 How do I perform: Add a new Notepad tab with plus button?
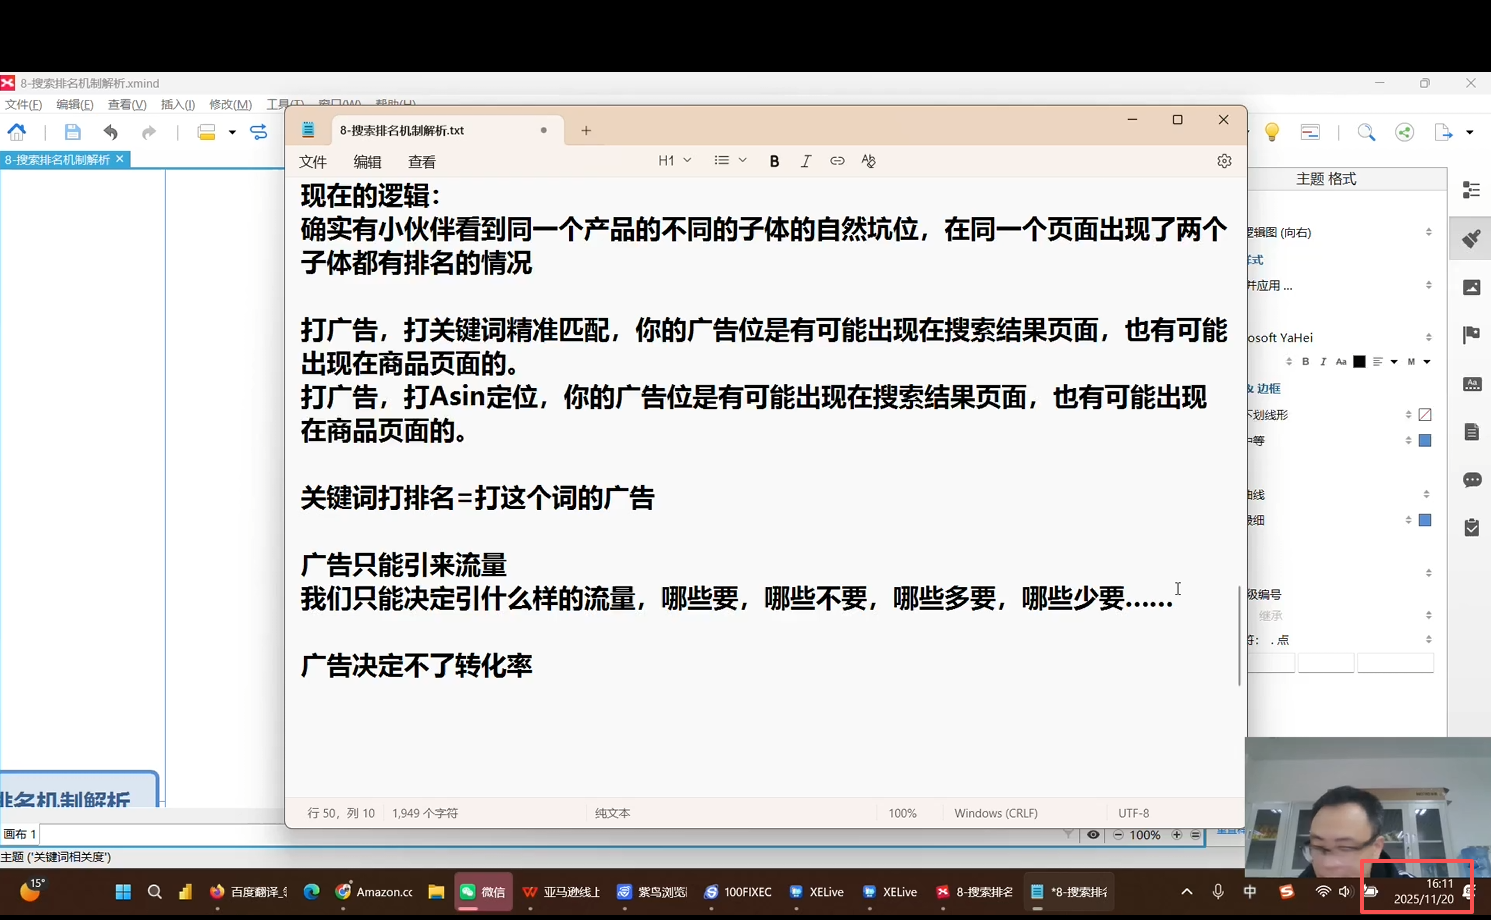(586, 130)
